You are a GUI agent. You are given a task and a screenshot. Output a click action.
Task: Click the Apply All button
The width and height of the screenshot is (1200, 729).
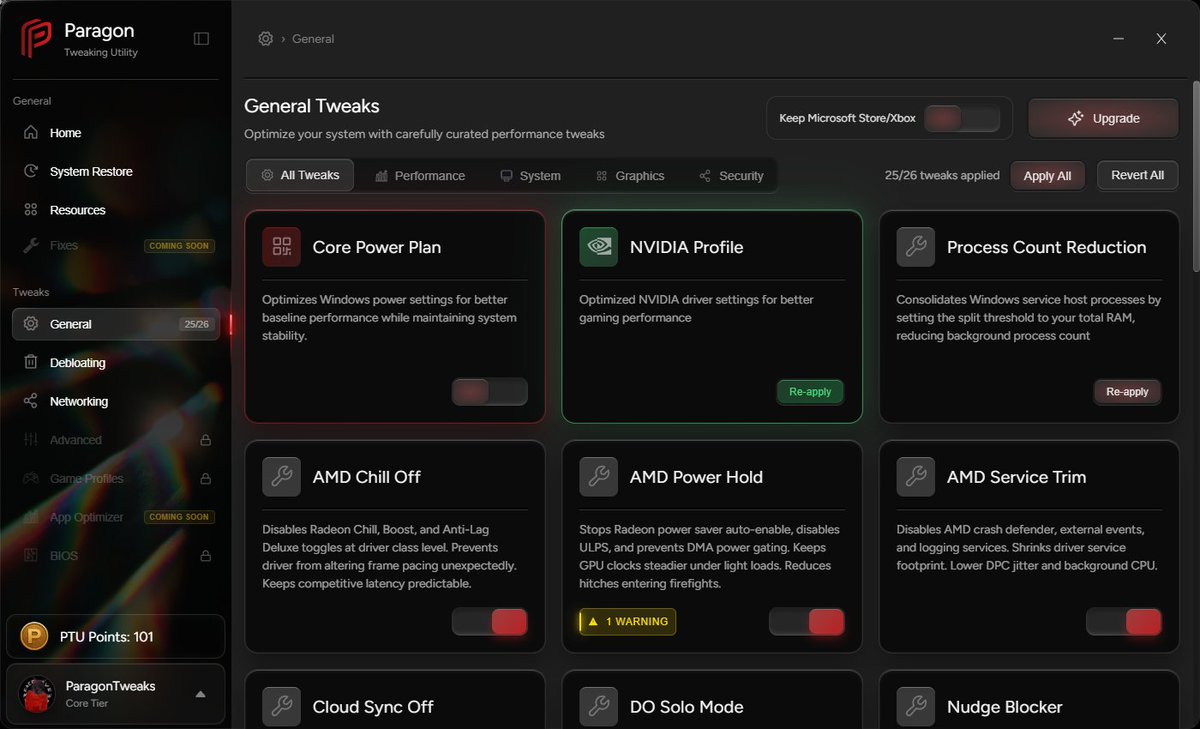(1047, 175)
